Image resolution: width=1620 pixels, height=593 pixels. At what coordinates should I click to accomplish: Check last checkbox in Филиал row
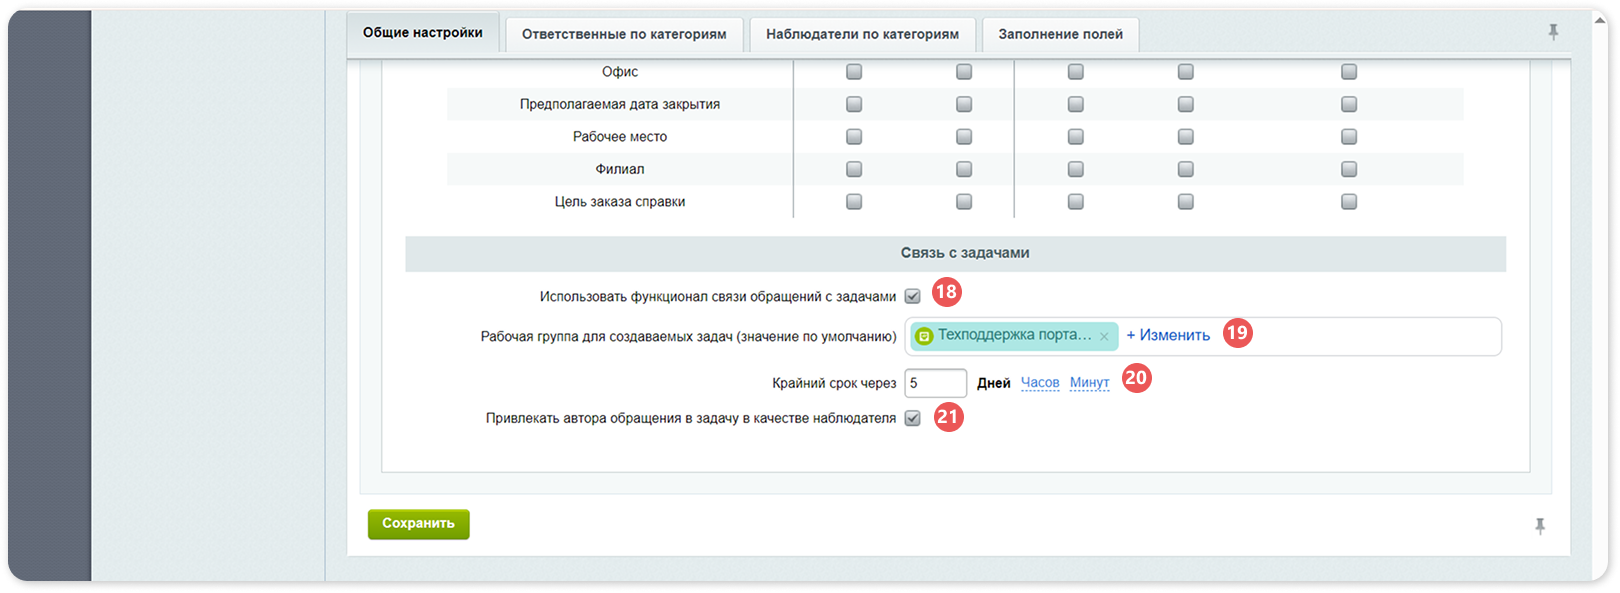click(1349, 169)
